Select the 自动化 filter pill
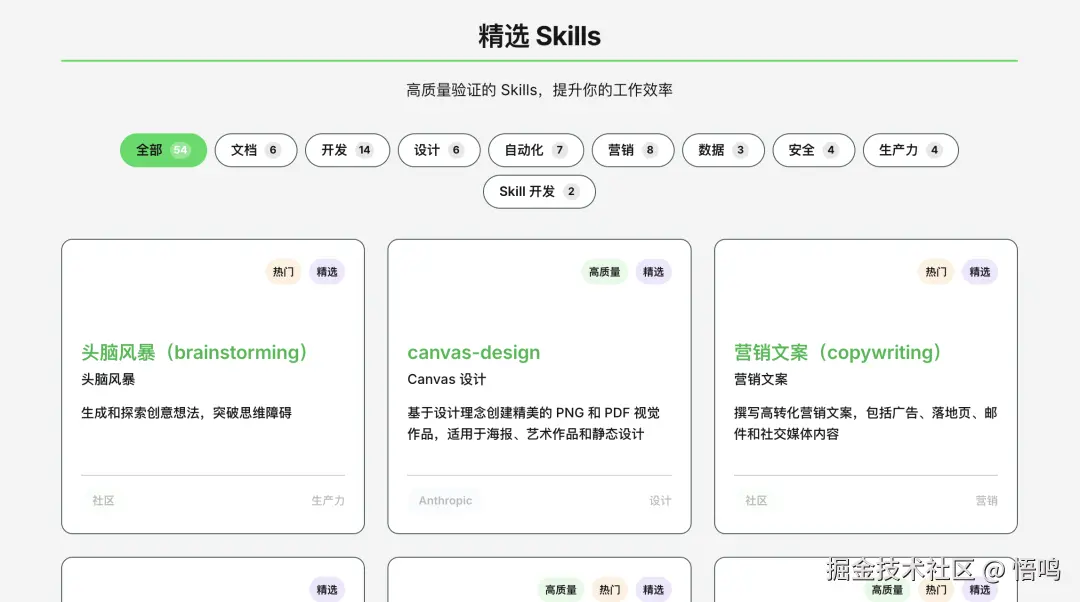Screen dimensions: 1080x602 pyautogui.click(x=535, y=150)
